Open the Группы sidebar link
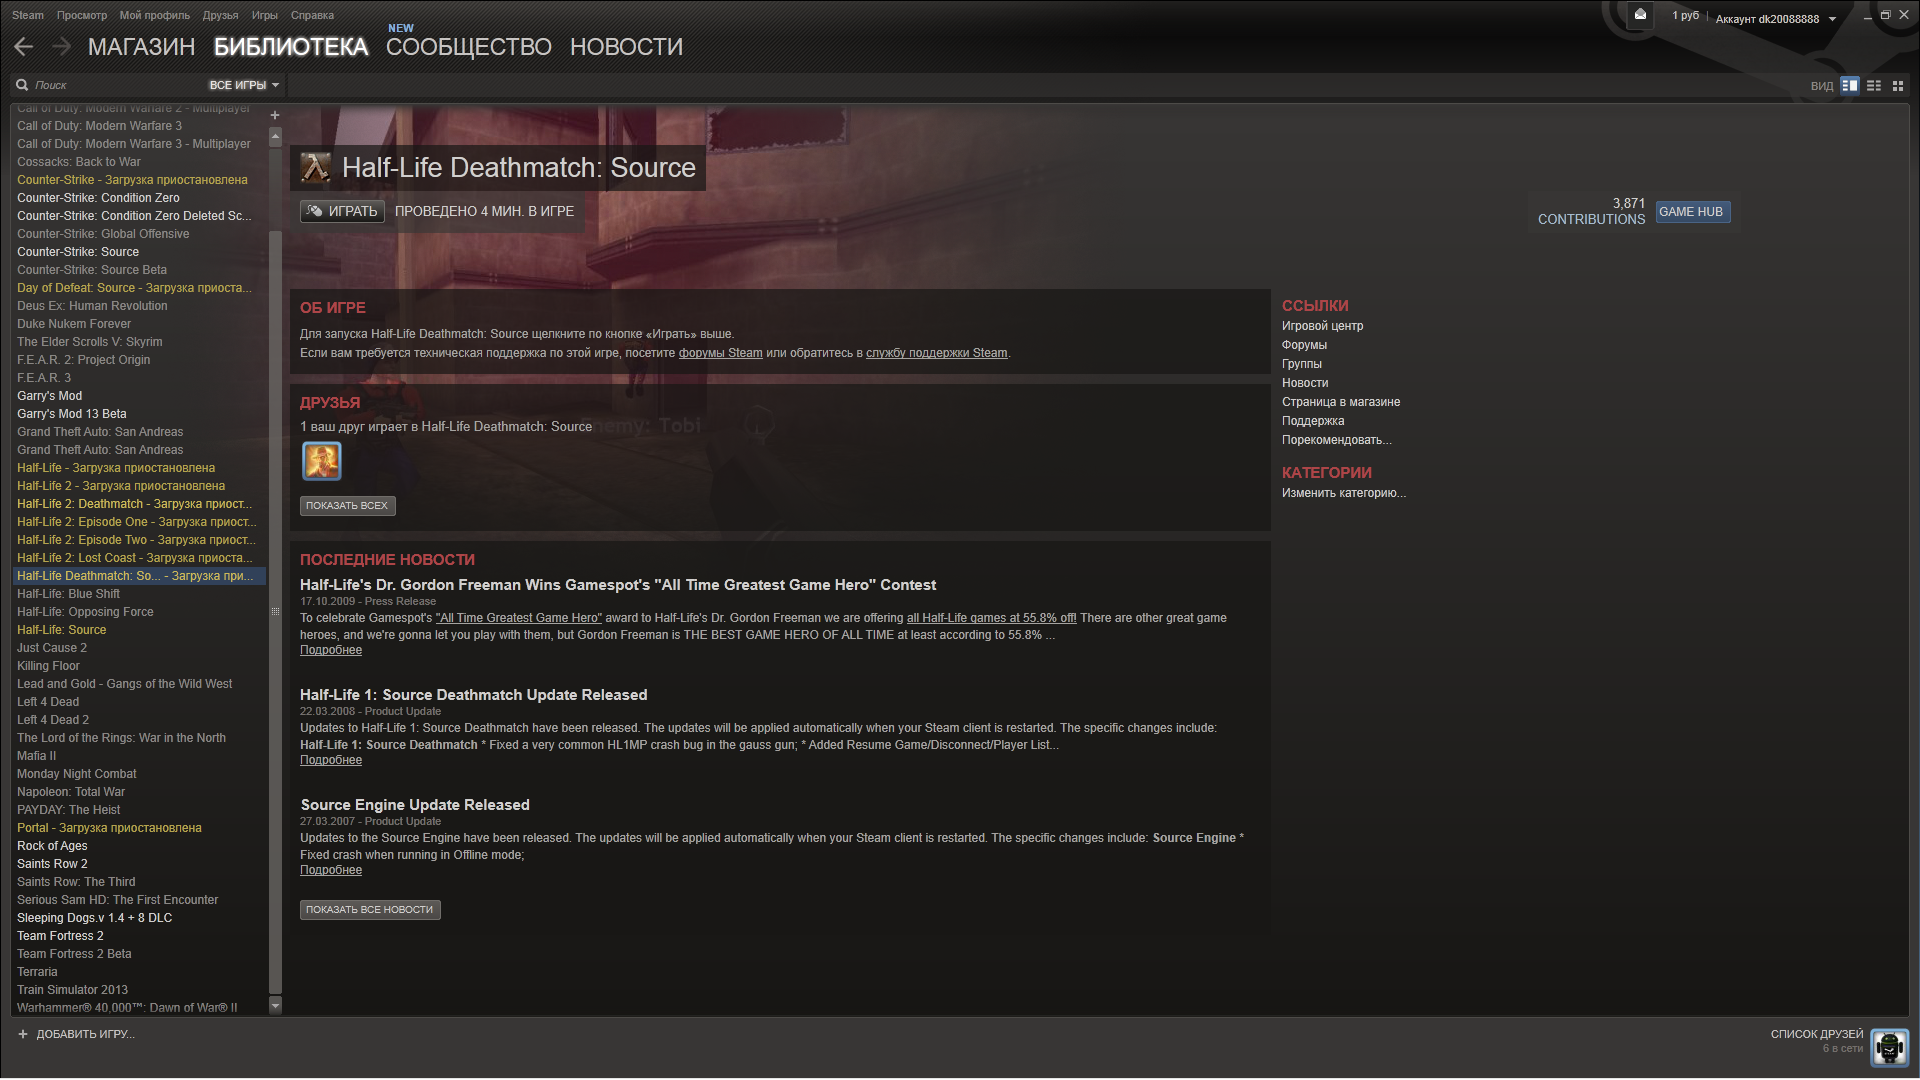 [x=1301, y=364]
